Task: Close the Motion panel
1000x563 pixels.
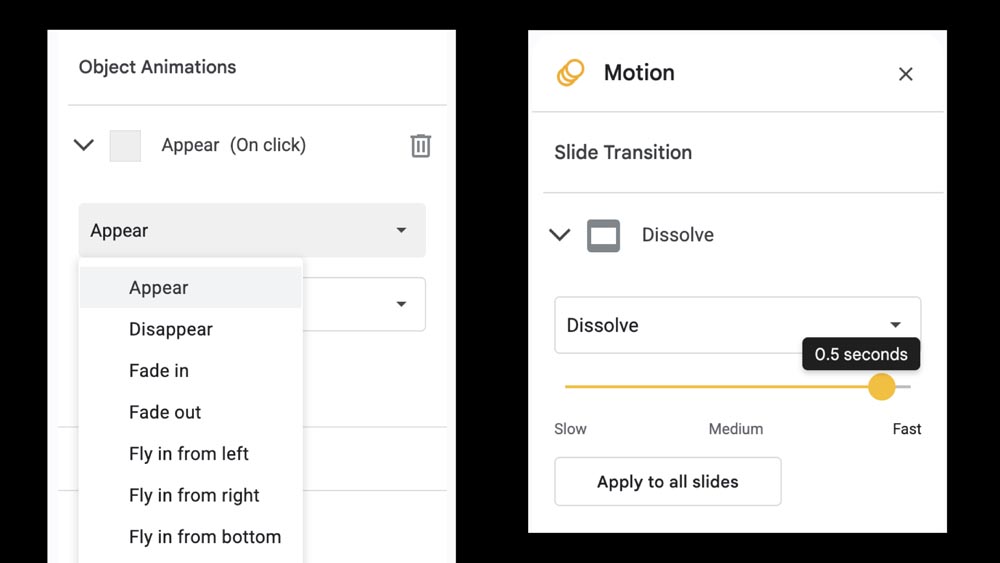Action: click(x=906, y=74)
